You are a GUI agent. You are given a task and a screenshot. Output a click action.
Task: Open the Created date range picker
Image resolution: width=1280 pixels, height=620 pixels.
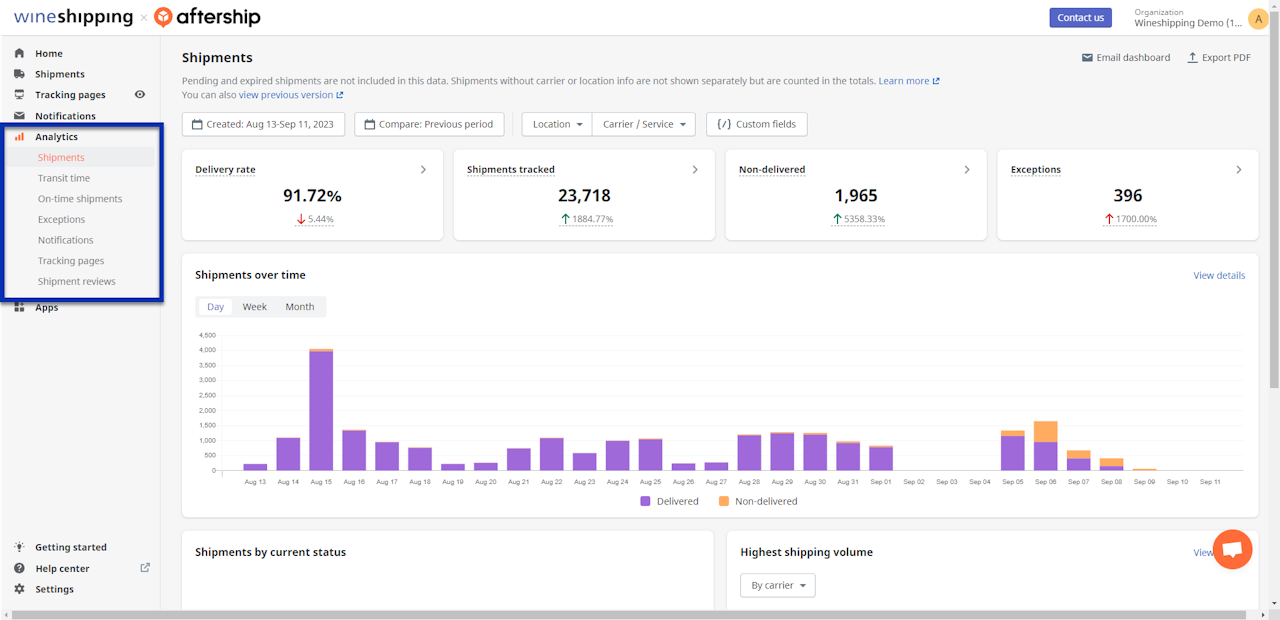[x=264, y=124]
